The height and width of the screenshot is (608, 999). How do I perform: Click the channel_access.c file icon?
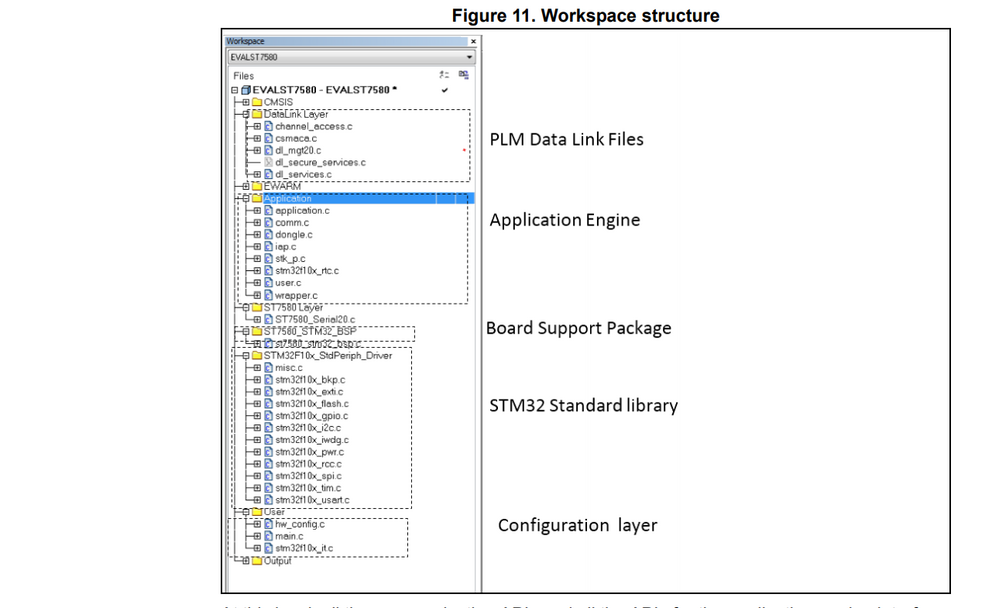click(268, 126)
